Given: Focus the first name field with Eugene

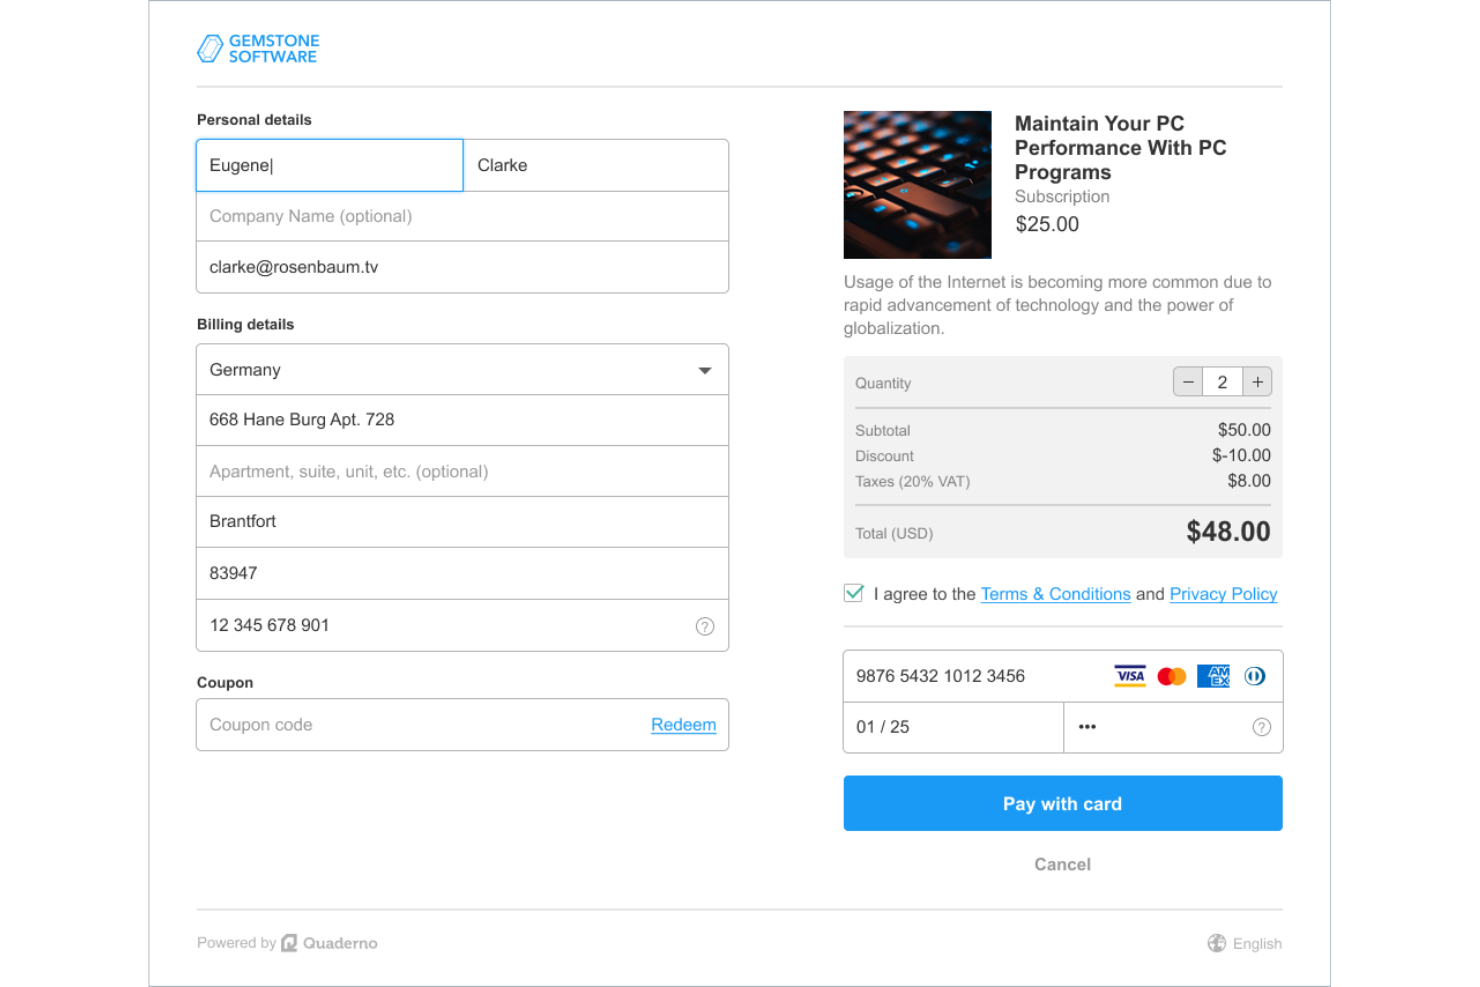Looking at the screenshot, I should (330, 165).
